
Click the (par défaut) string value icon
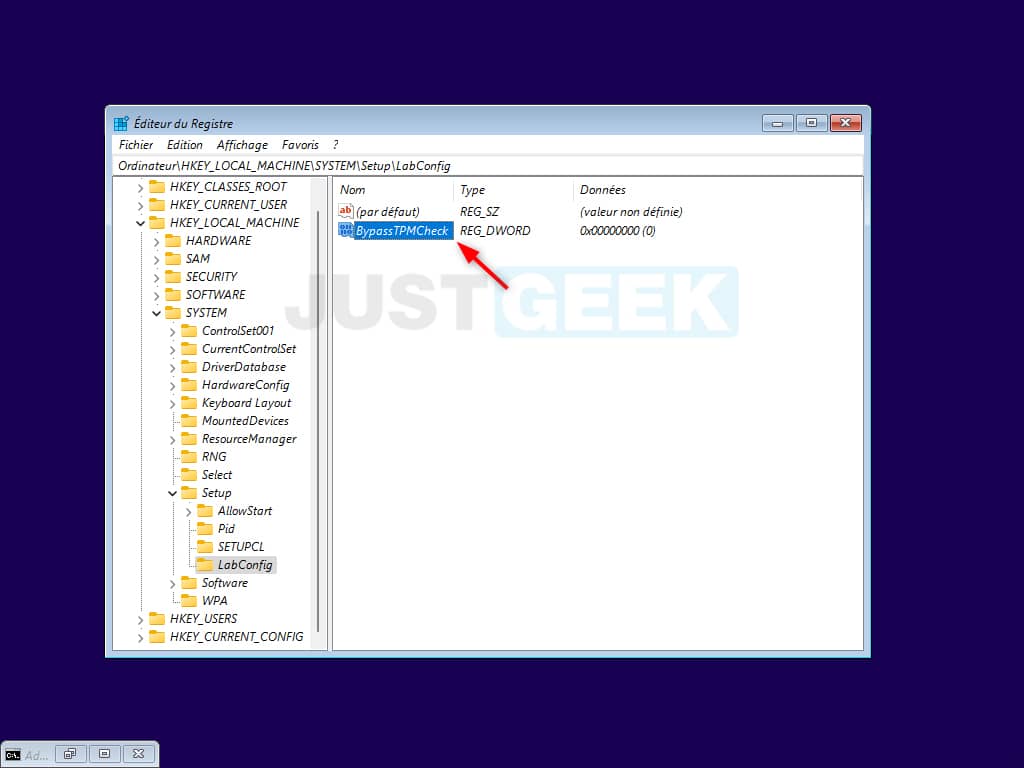[x=345, y=211]
